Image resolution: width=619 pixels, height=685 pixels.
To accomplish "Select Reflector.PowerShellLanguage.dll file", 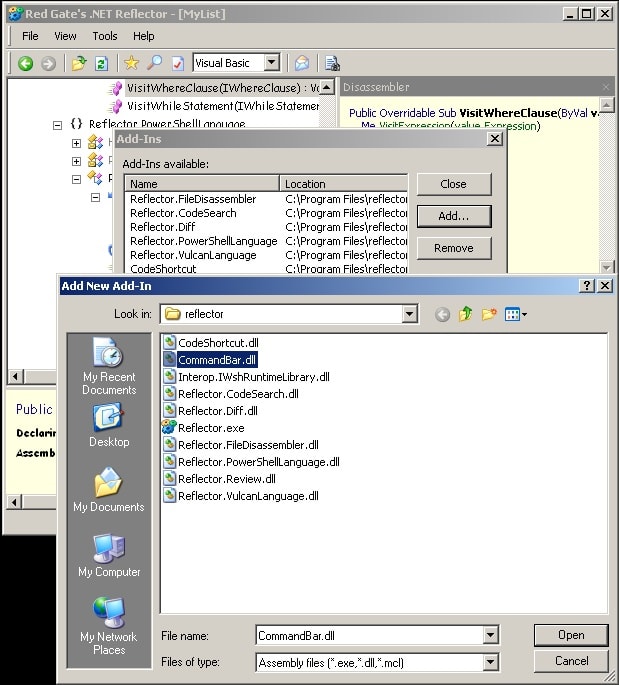I will (x=252, y=462).
